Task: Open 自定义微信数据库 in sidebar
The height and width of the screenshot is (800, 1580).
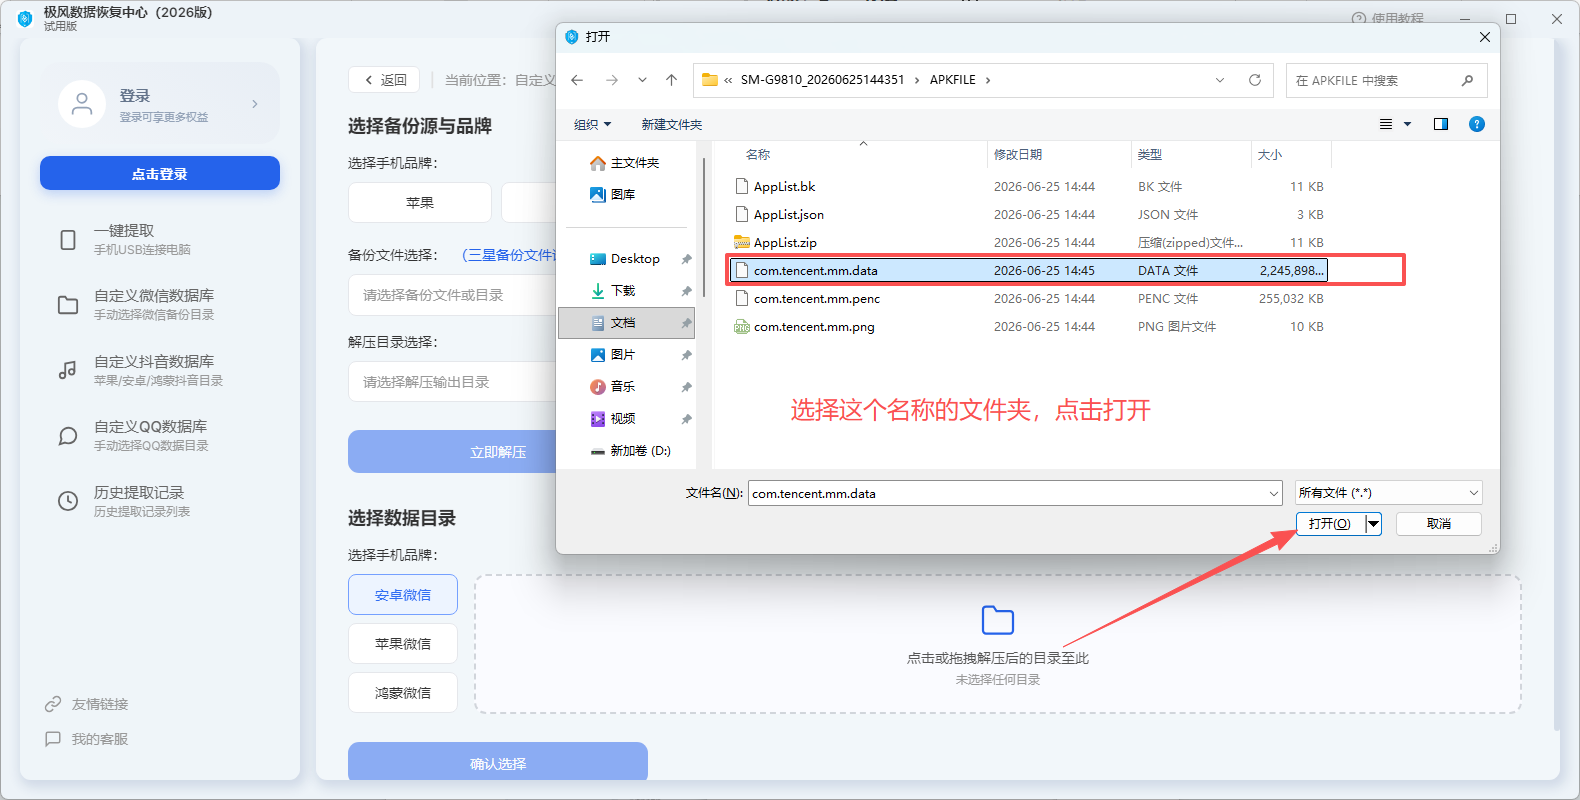Action: pyautogui.click(x=160, y=305)
